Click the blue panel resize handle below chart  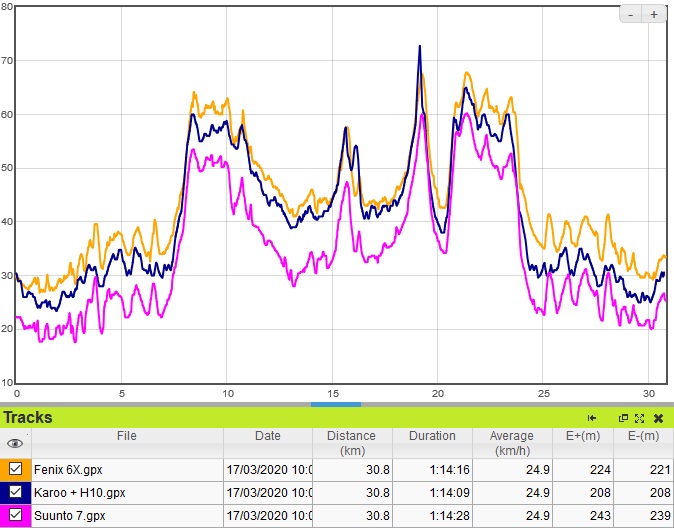point(336,404)
